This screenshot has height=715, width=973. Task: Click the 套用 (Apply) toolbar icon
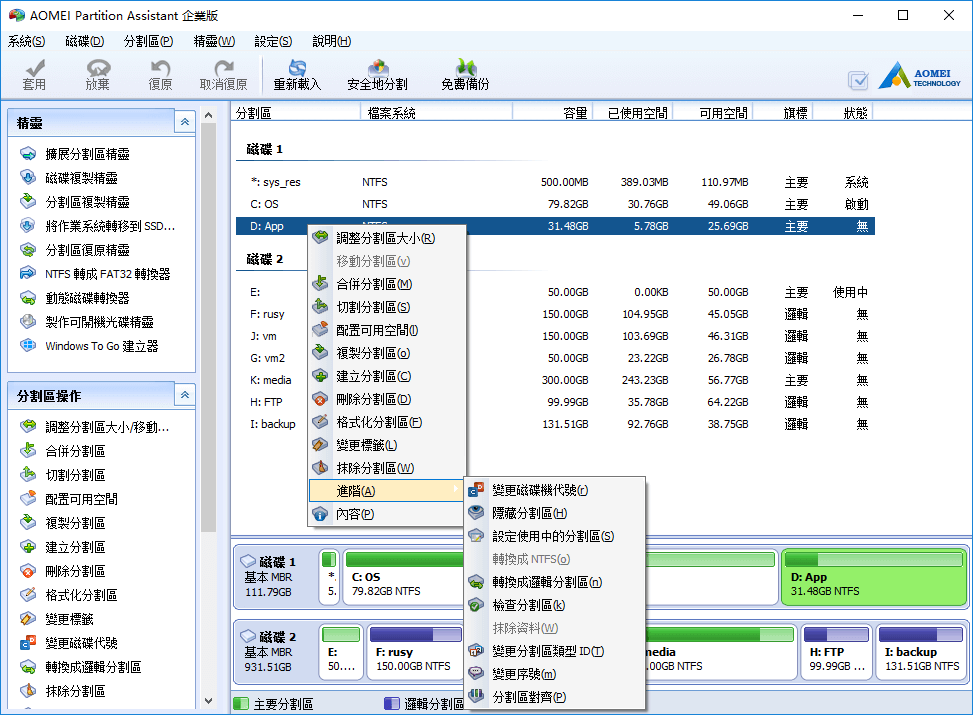[35, 75]
